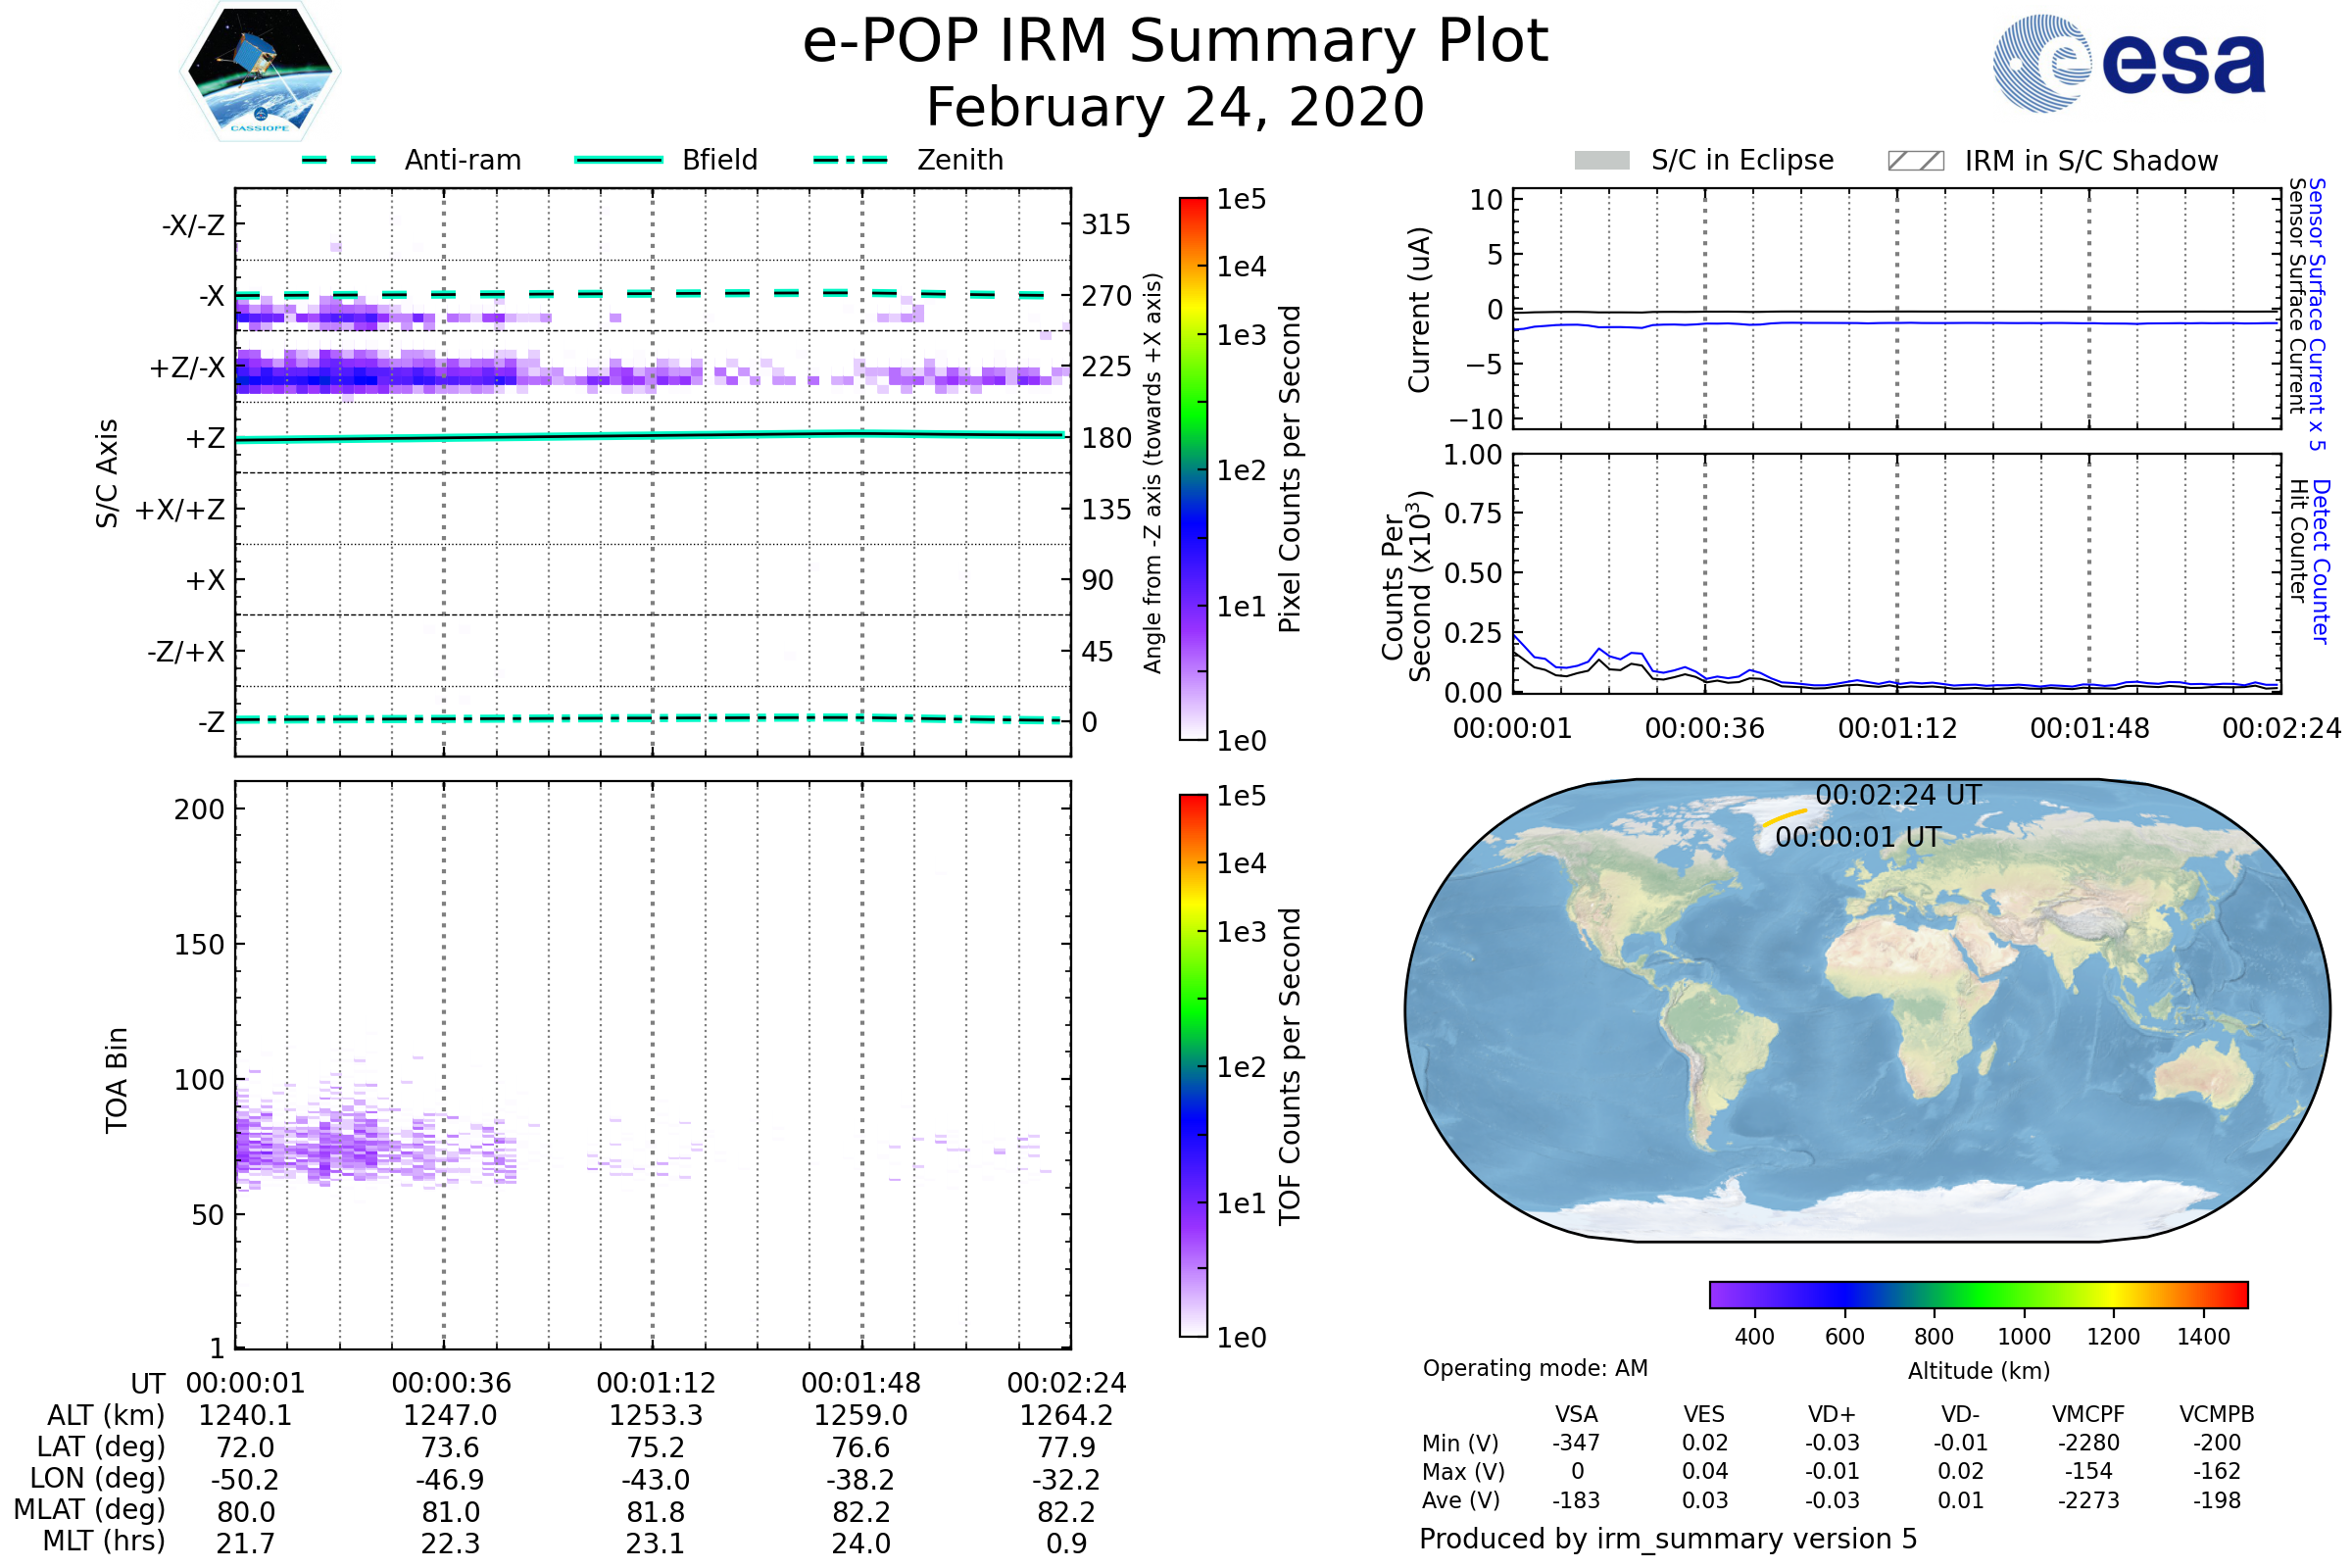Click the TOF Counts per Second colorbar
The width and height of the screenshot is (2352, 1568).
1193,1065
